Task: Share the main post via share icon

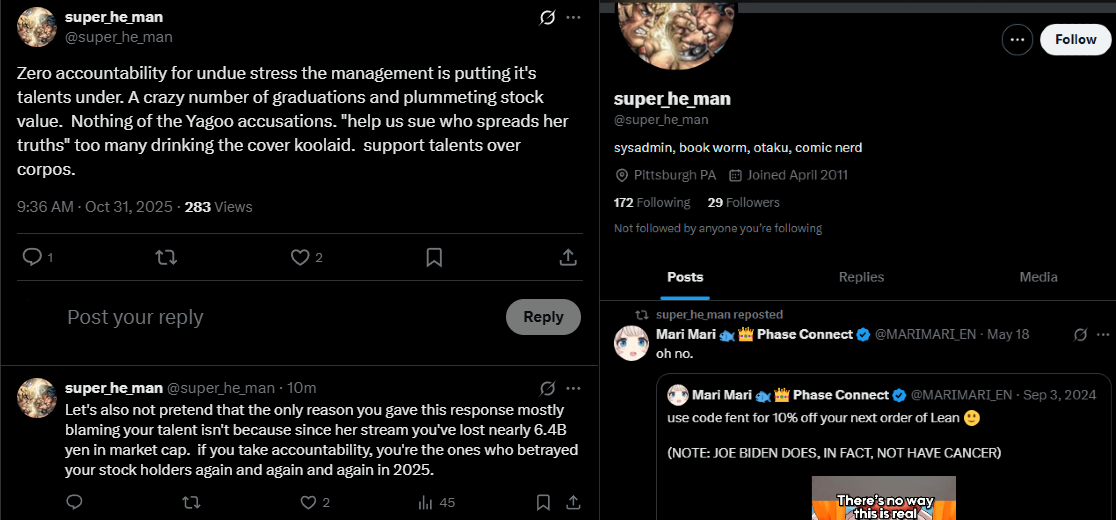Action: [x=568, y=257]
